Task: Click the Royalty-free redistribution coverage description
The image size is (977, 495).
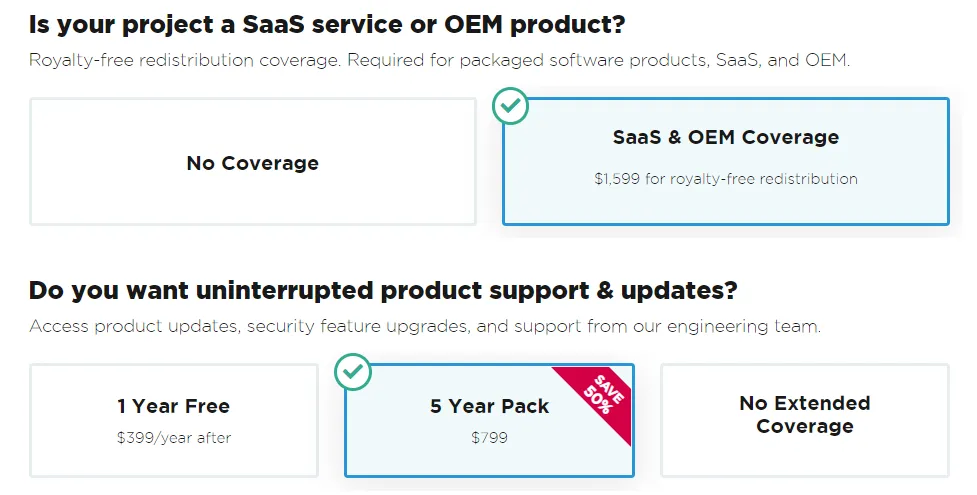Action: click(439, 60)
